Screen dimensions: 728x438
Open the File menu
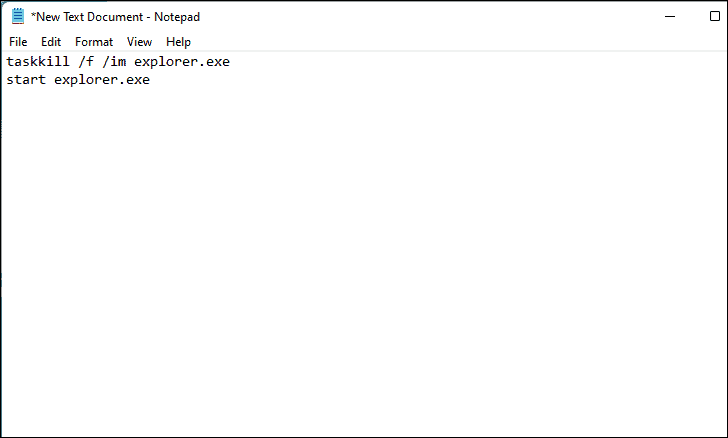[x=18, y=42]
